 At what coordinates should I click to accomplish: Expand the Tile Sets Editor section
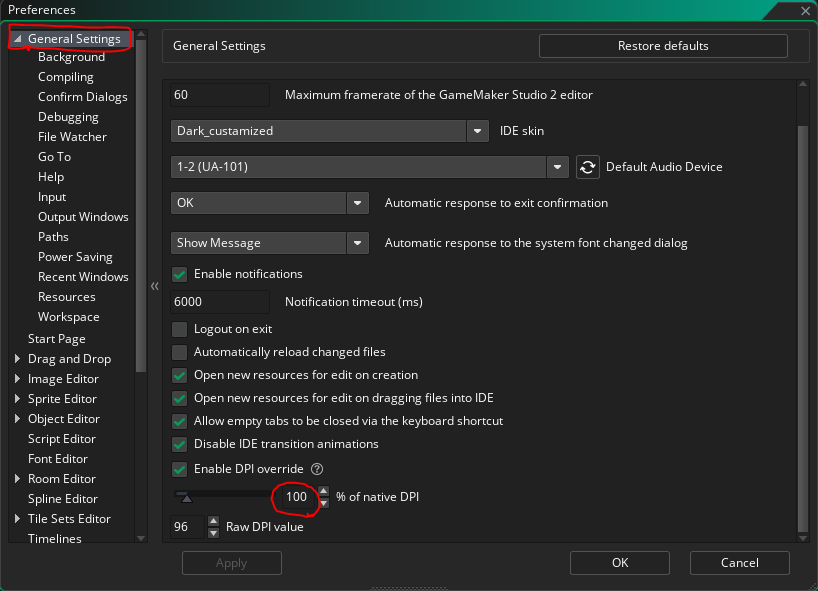click(17, 519)
